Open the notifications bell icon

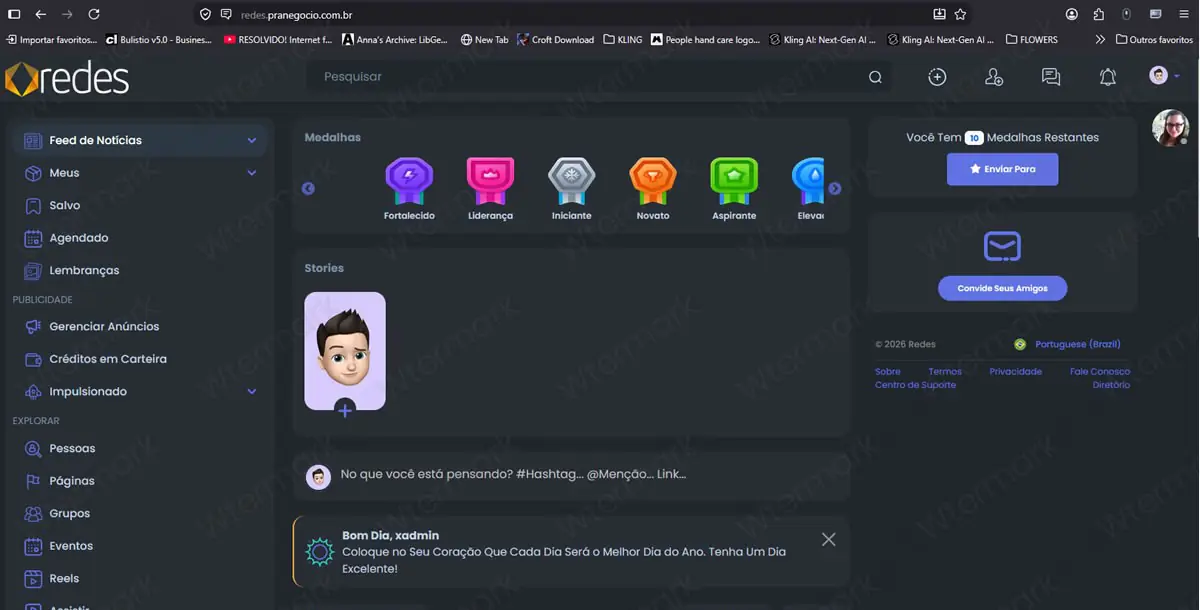click(x=1107, y=77)
